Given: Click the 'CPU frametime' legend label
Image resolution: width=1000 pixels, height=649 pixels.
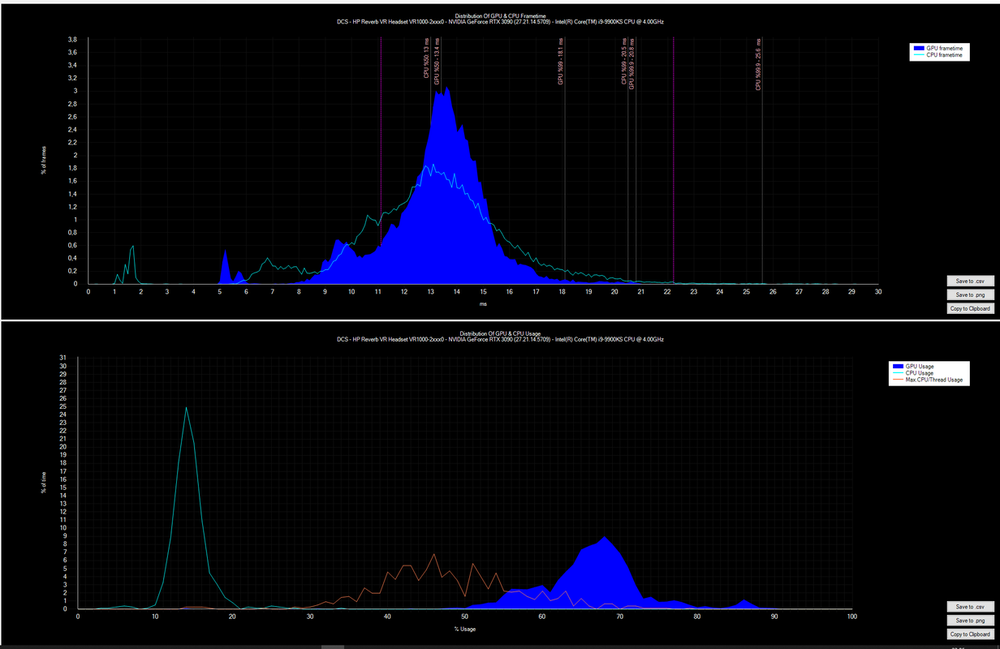Looking at the screenshot, I should click(x=945, y=55).
